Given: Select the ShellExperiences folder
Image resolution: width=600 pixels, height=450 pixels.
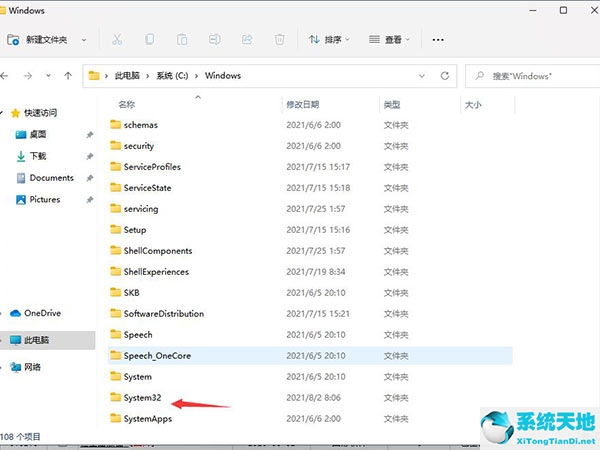Looking at the screenshot, I should (x=156, y=272).
